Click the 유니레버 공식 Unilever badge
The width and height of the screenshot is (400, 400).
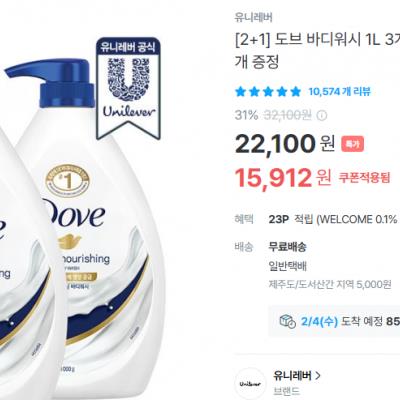point(128,88)
